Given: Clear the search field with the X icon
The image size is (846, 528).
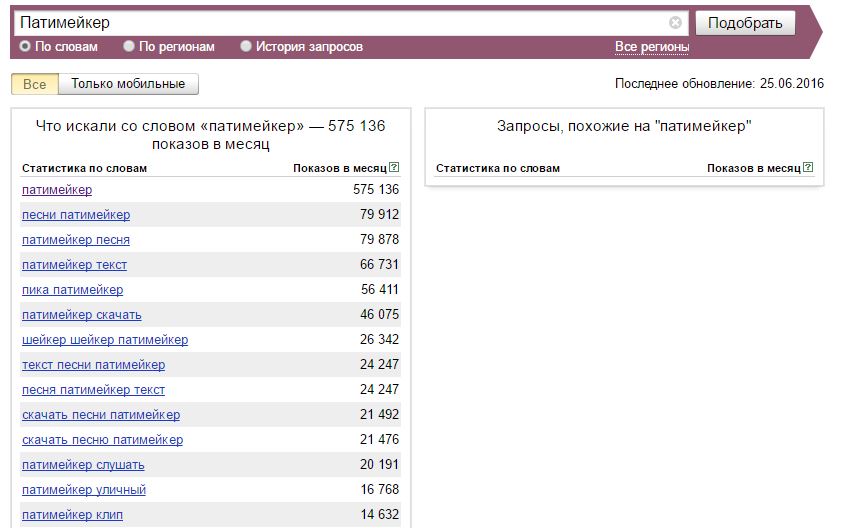Looking at the screenshot, I should (675, 22).
